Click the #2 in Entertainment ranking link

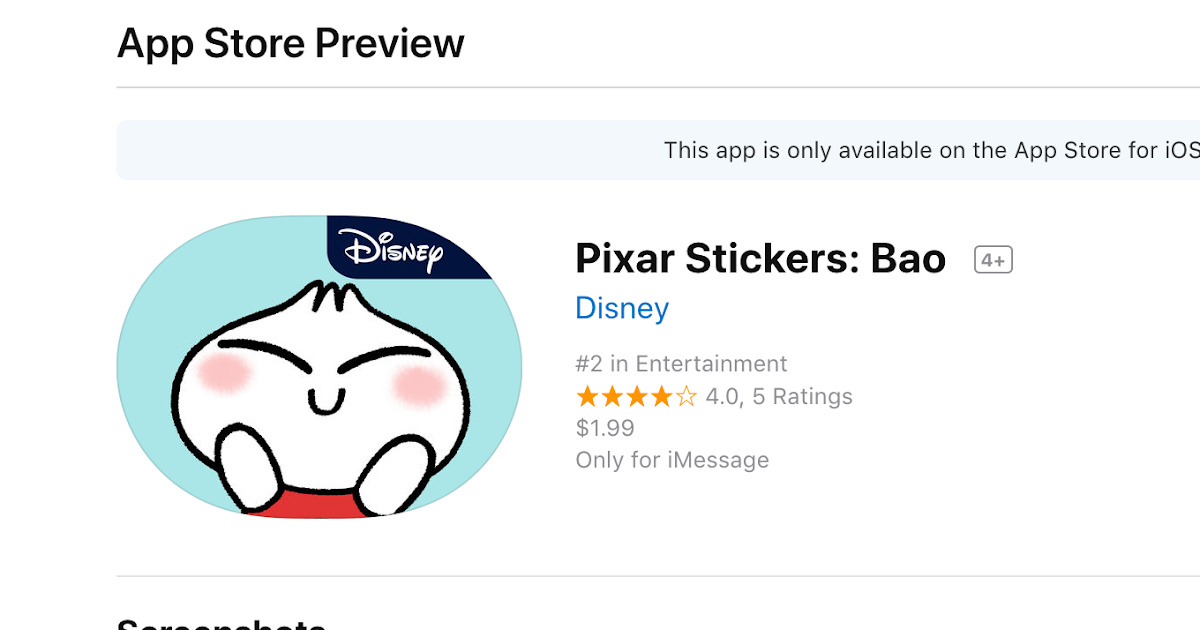[681, 363]
